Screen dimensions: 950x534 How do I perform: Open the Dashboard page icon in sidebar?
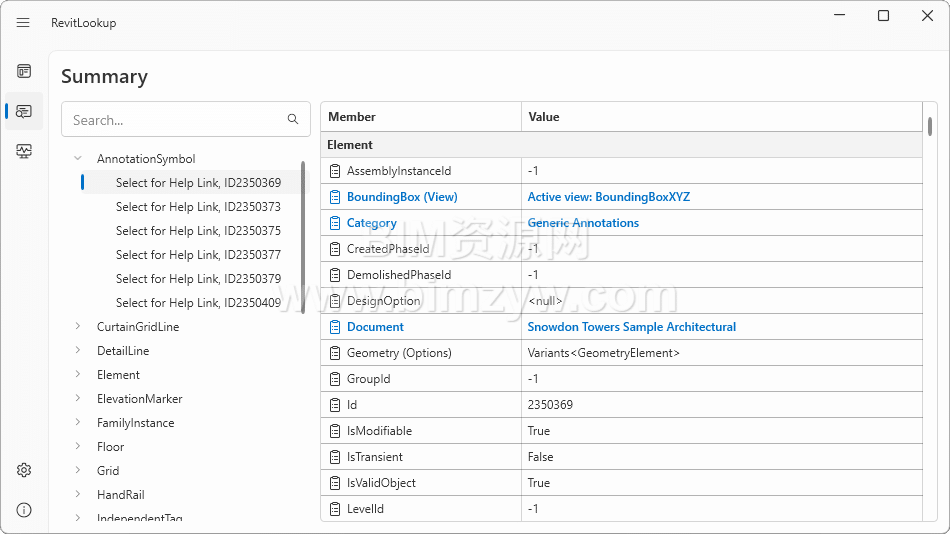tap(24, 71)
